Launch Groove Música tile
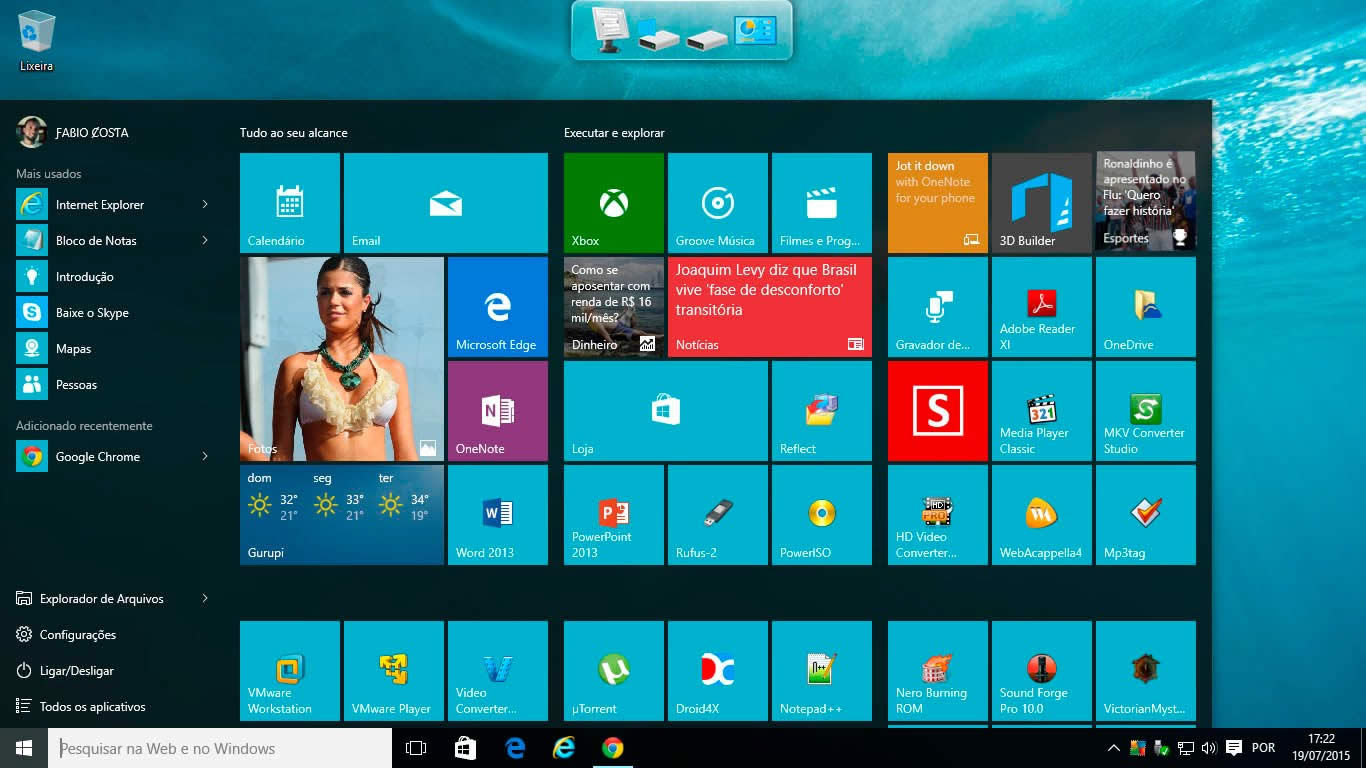Viewport: 1366px width, 768px height. pos(717,203)
